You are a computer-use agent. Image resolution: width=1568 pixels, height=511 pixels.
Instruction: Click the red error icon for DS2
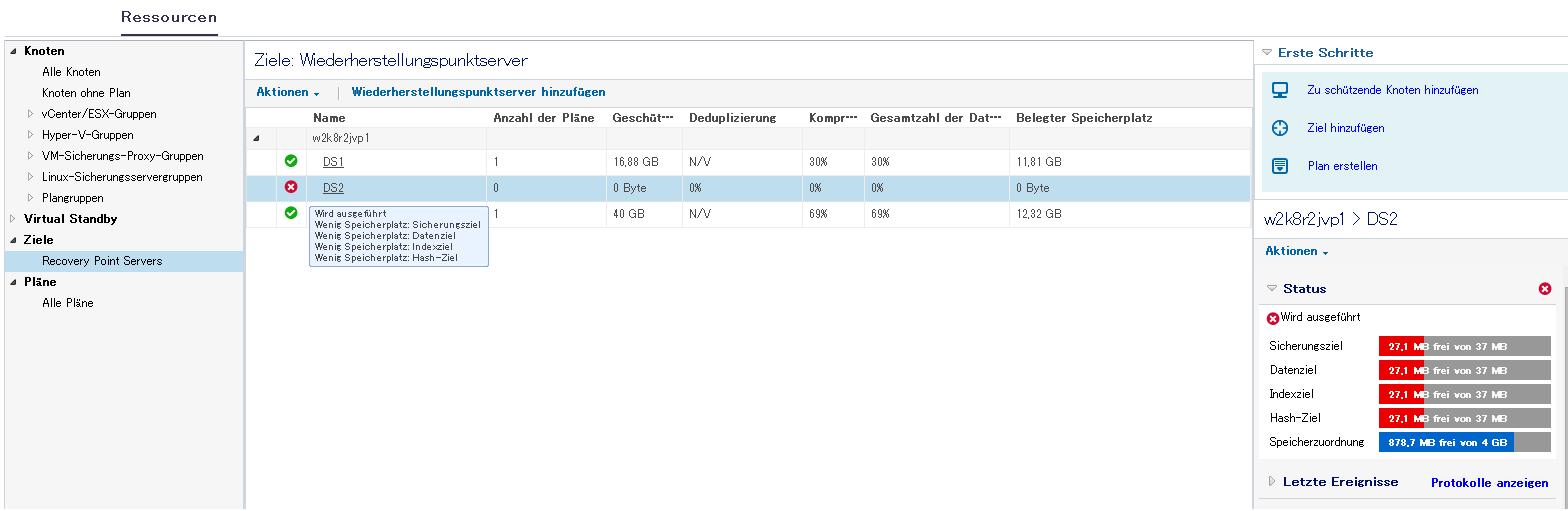(291, 187)
